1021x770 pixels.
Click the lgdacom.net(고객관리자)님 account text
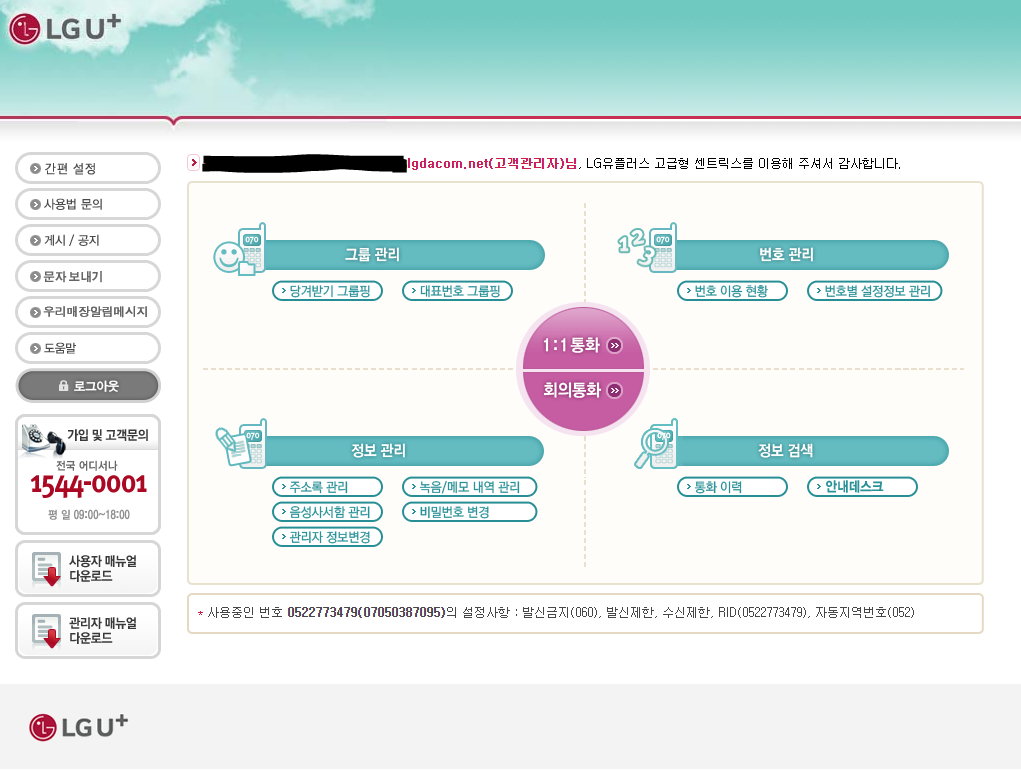492,163
